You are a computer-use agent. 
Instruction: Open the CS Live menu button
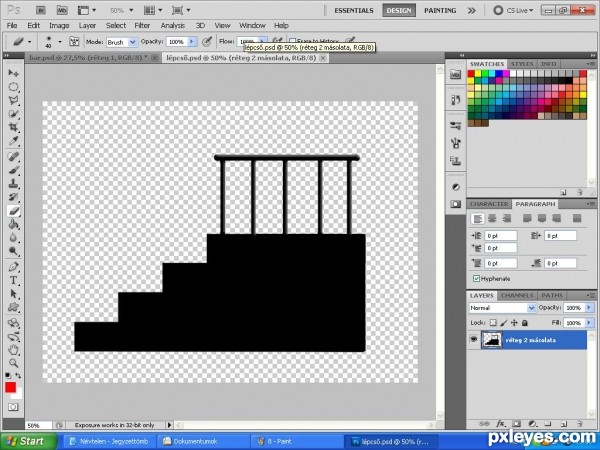point(513,11)
